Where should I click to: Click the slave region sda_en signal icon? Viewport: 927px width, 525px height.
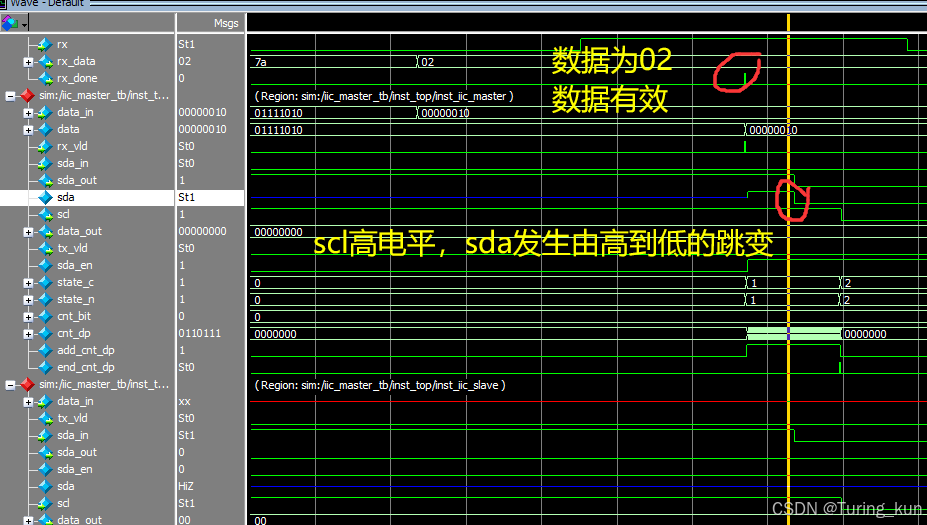point(45,469)
